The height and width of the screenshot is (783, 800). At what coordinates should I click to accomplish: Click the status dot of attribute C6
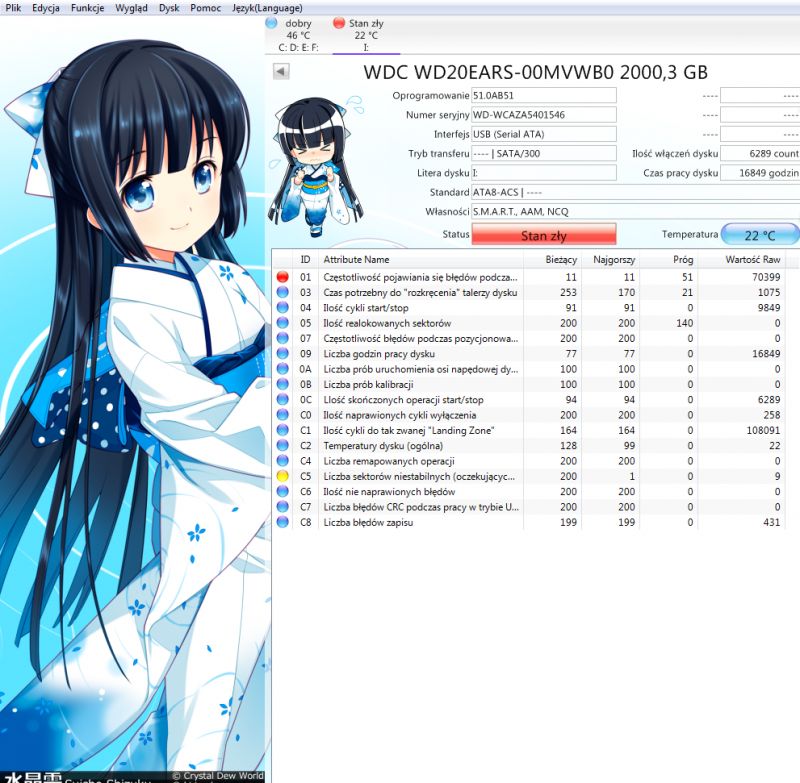(282, 491)
